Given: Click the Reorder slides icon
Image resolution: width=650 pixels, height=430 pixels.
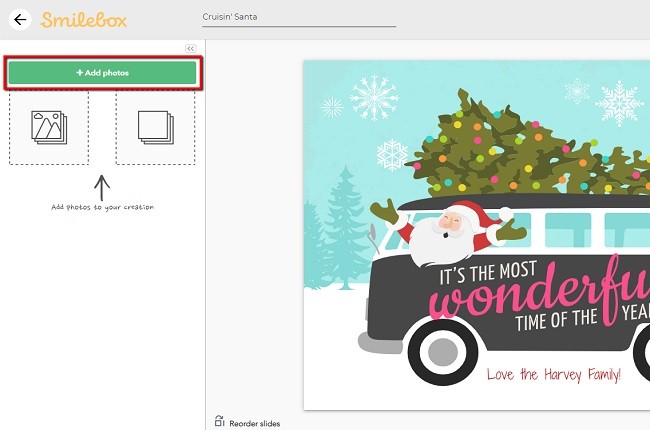Looking at the screenshot, I should (x=219, y=421).
